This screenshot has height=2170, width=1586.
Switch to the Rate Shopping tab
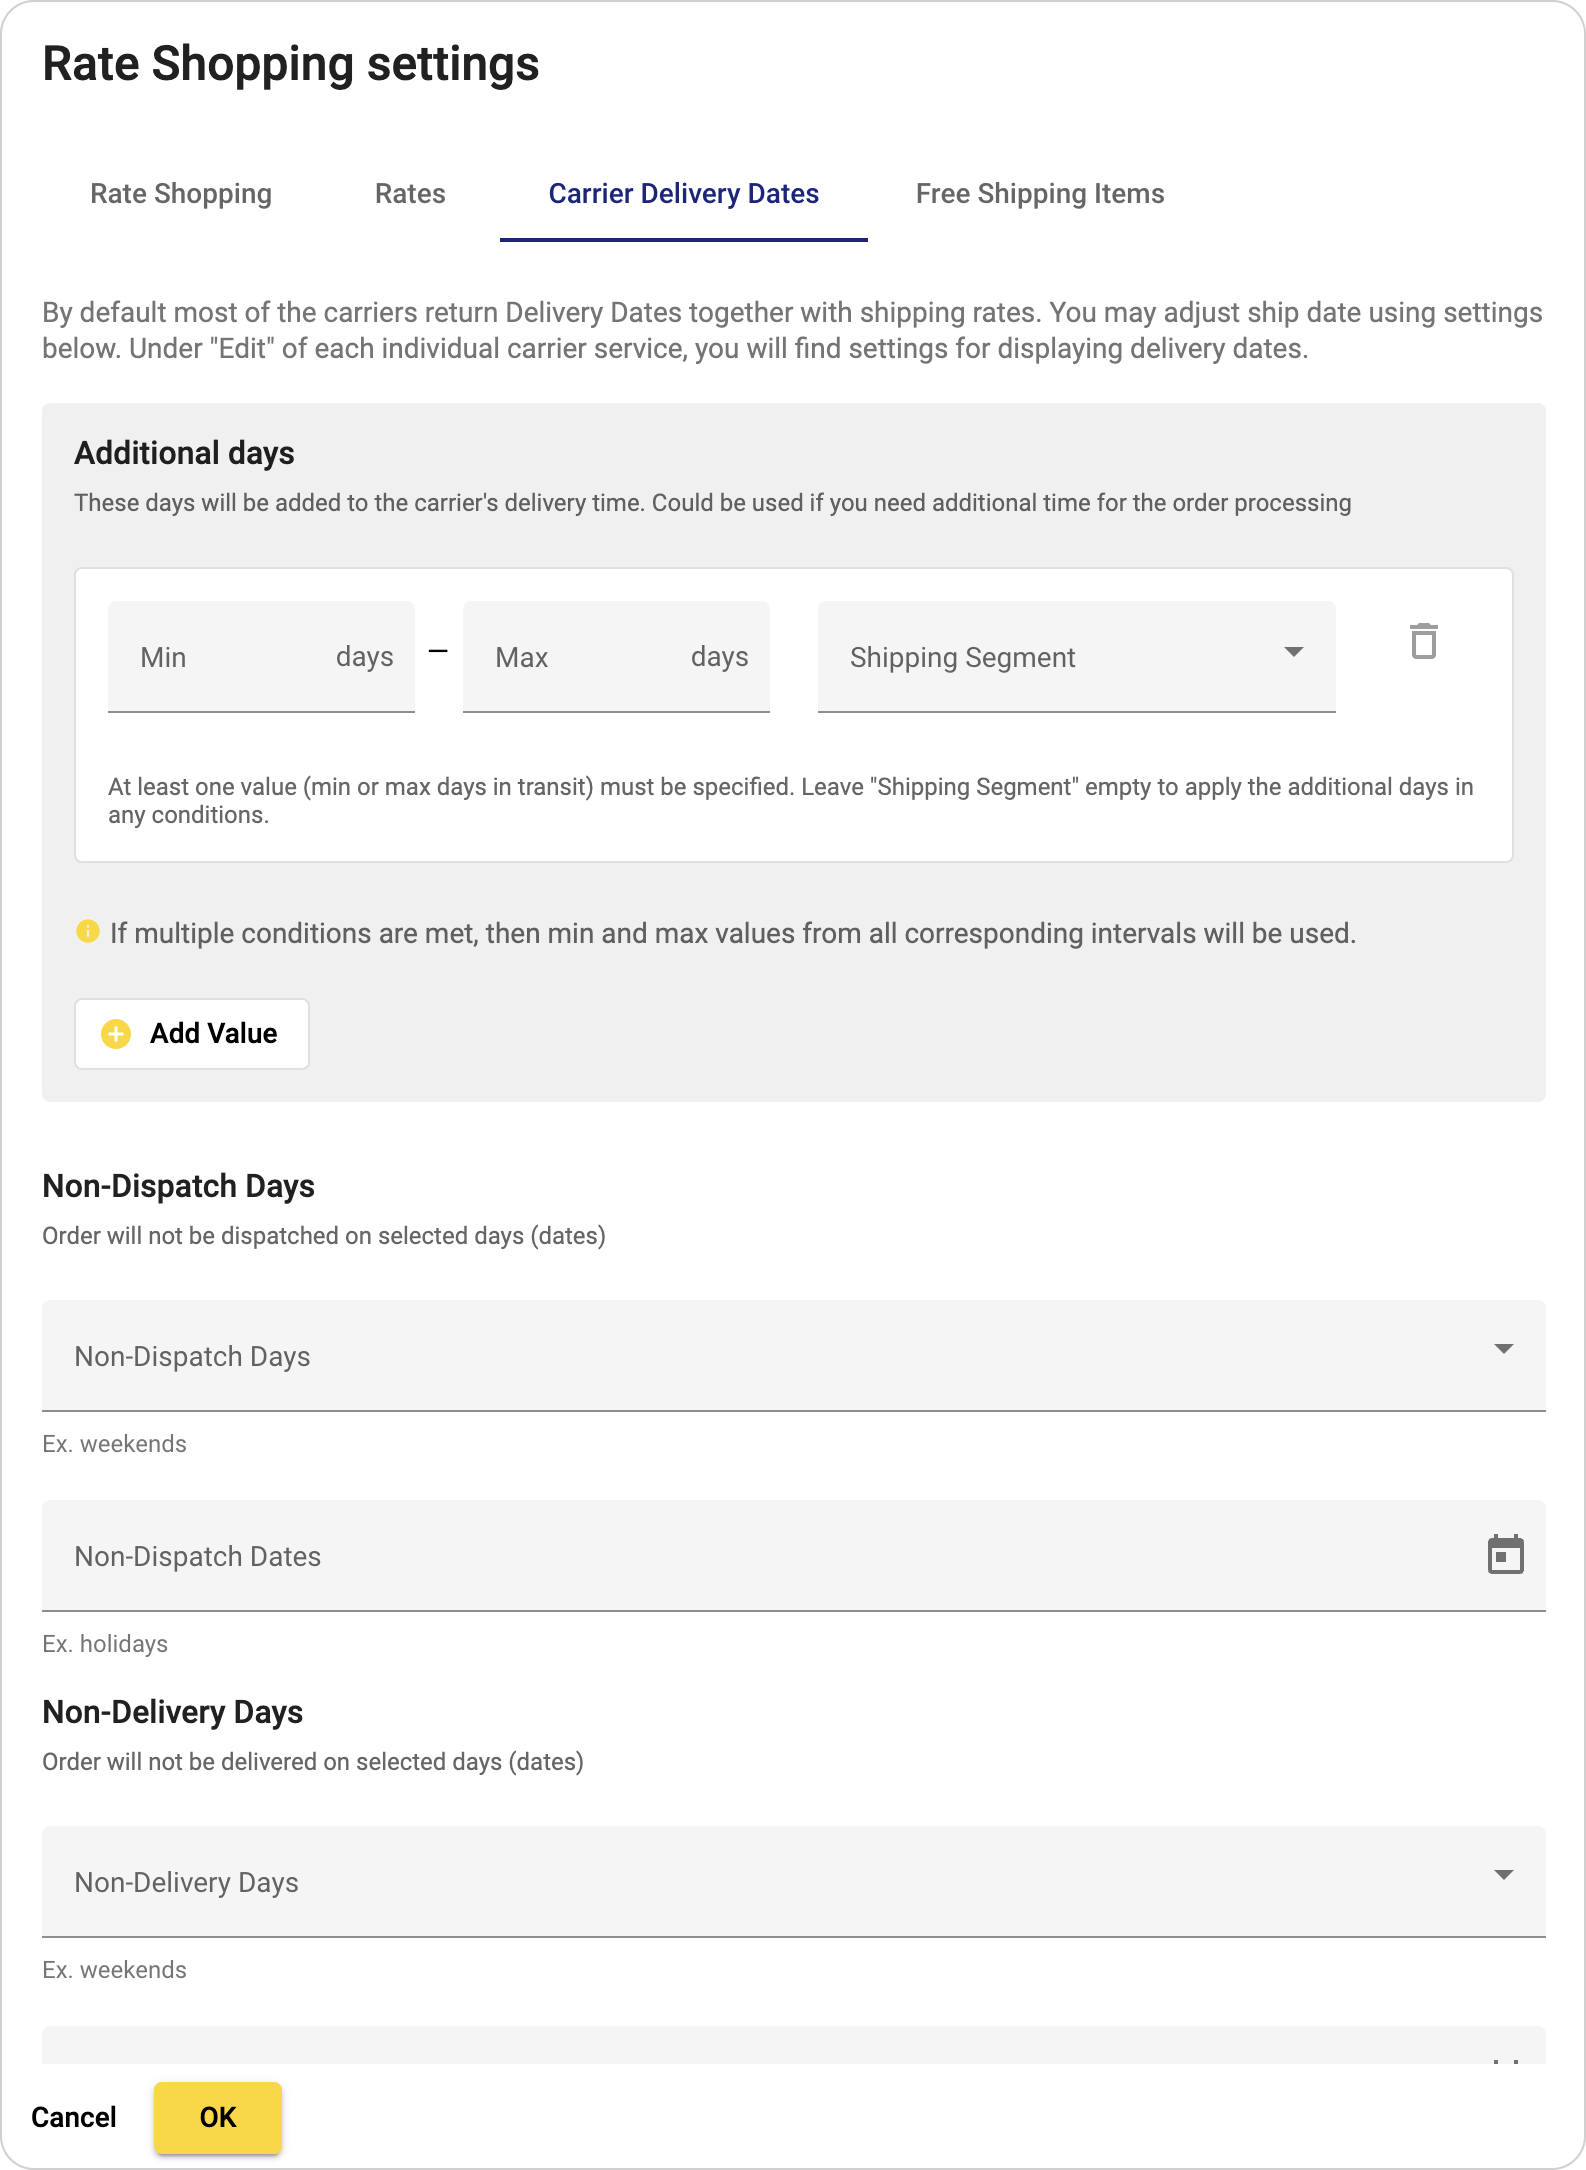181,194
